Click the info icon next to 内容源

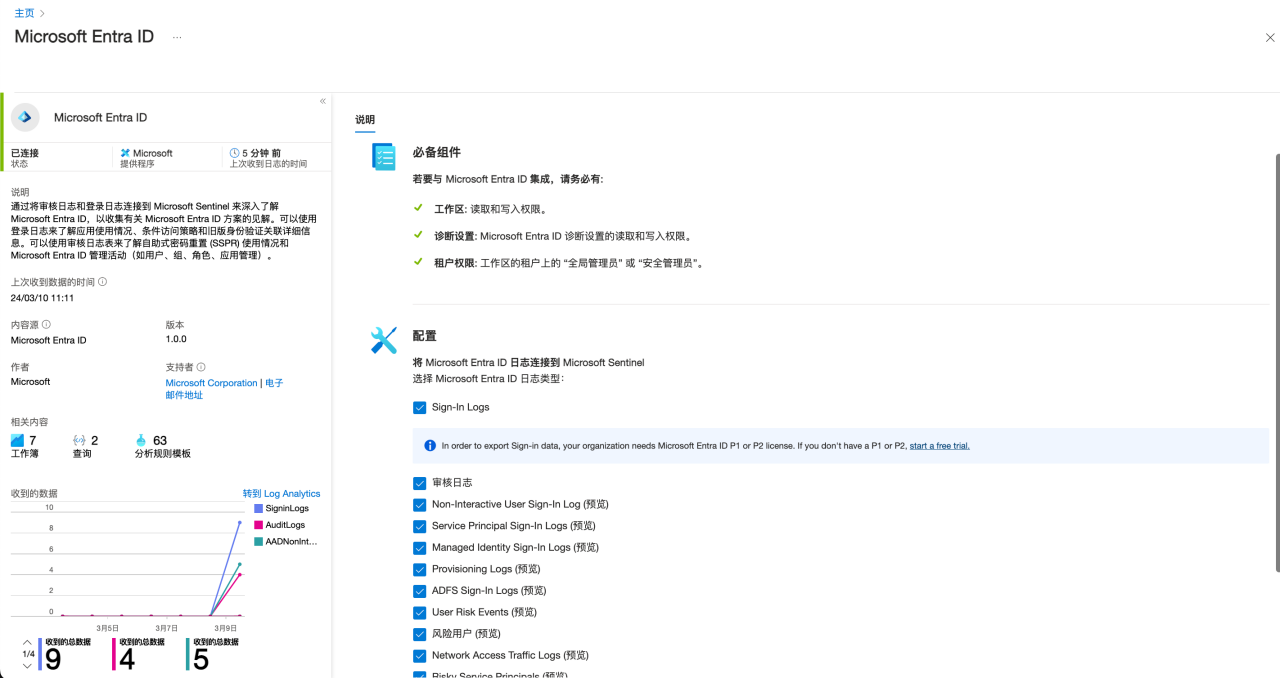click(x=46, y=325)
